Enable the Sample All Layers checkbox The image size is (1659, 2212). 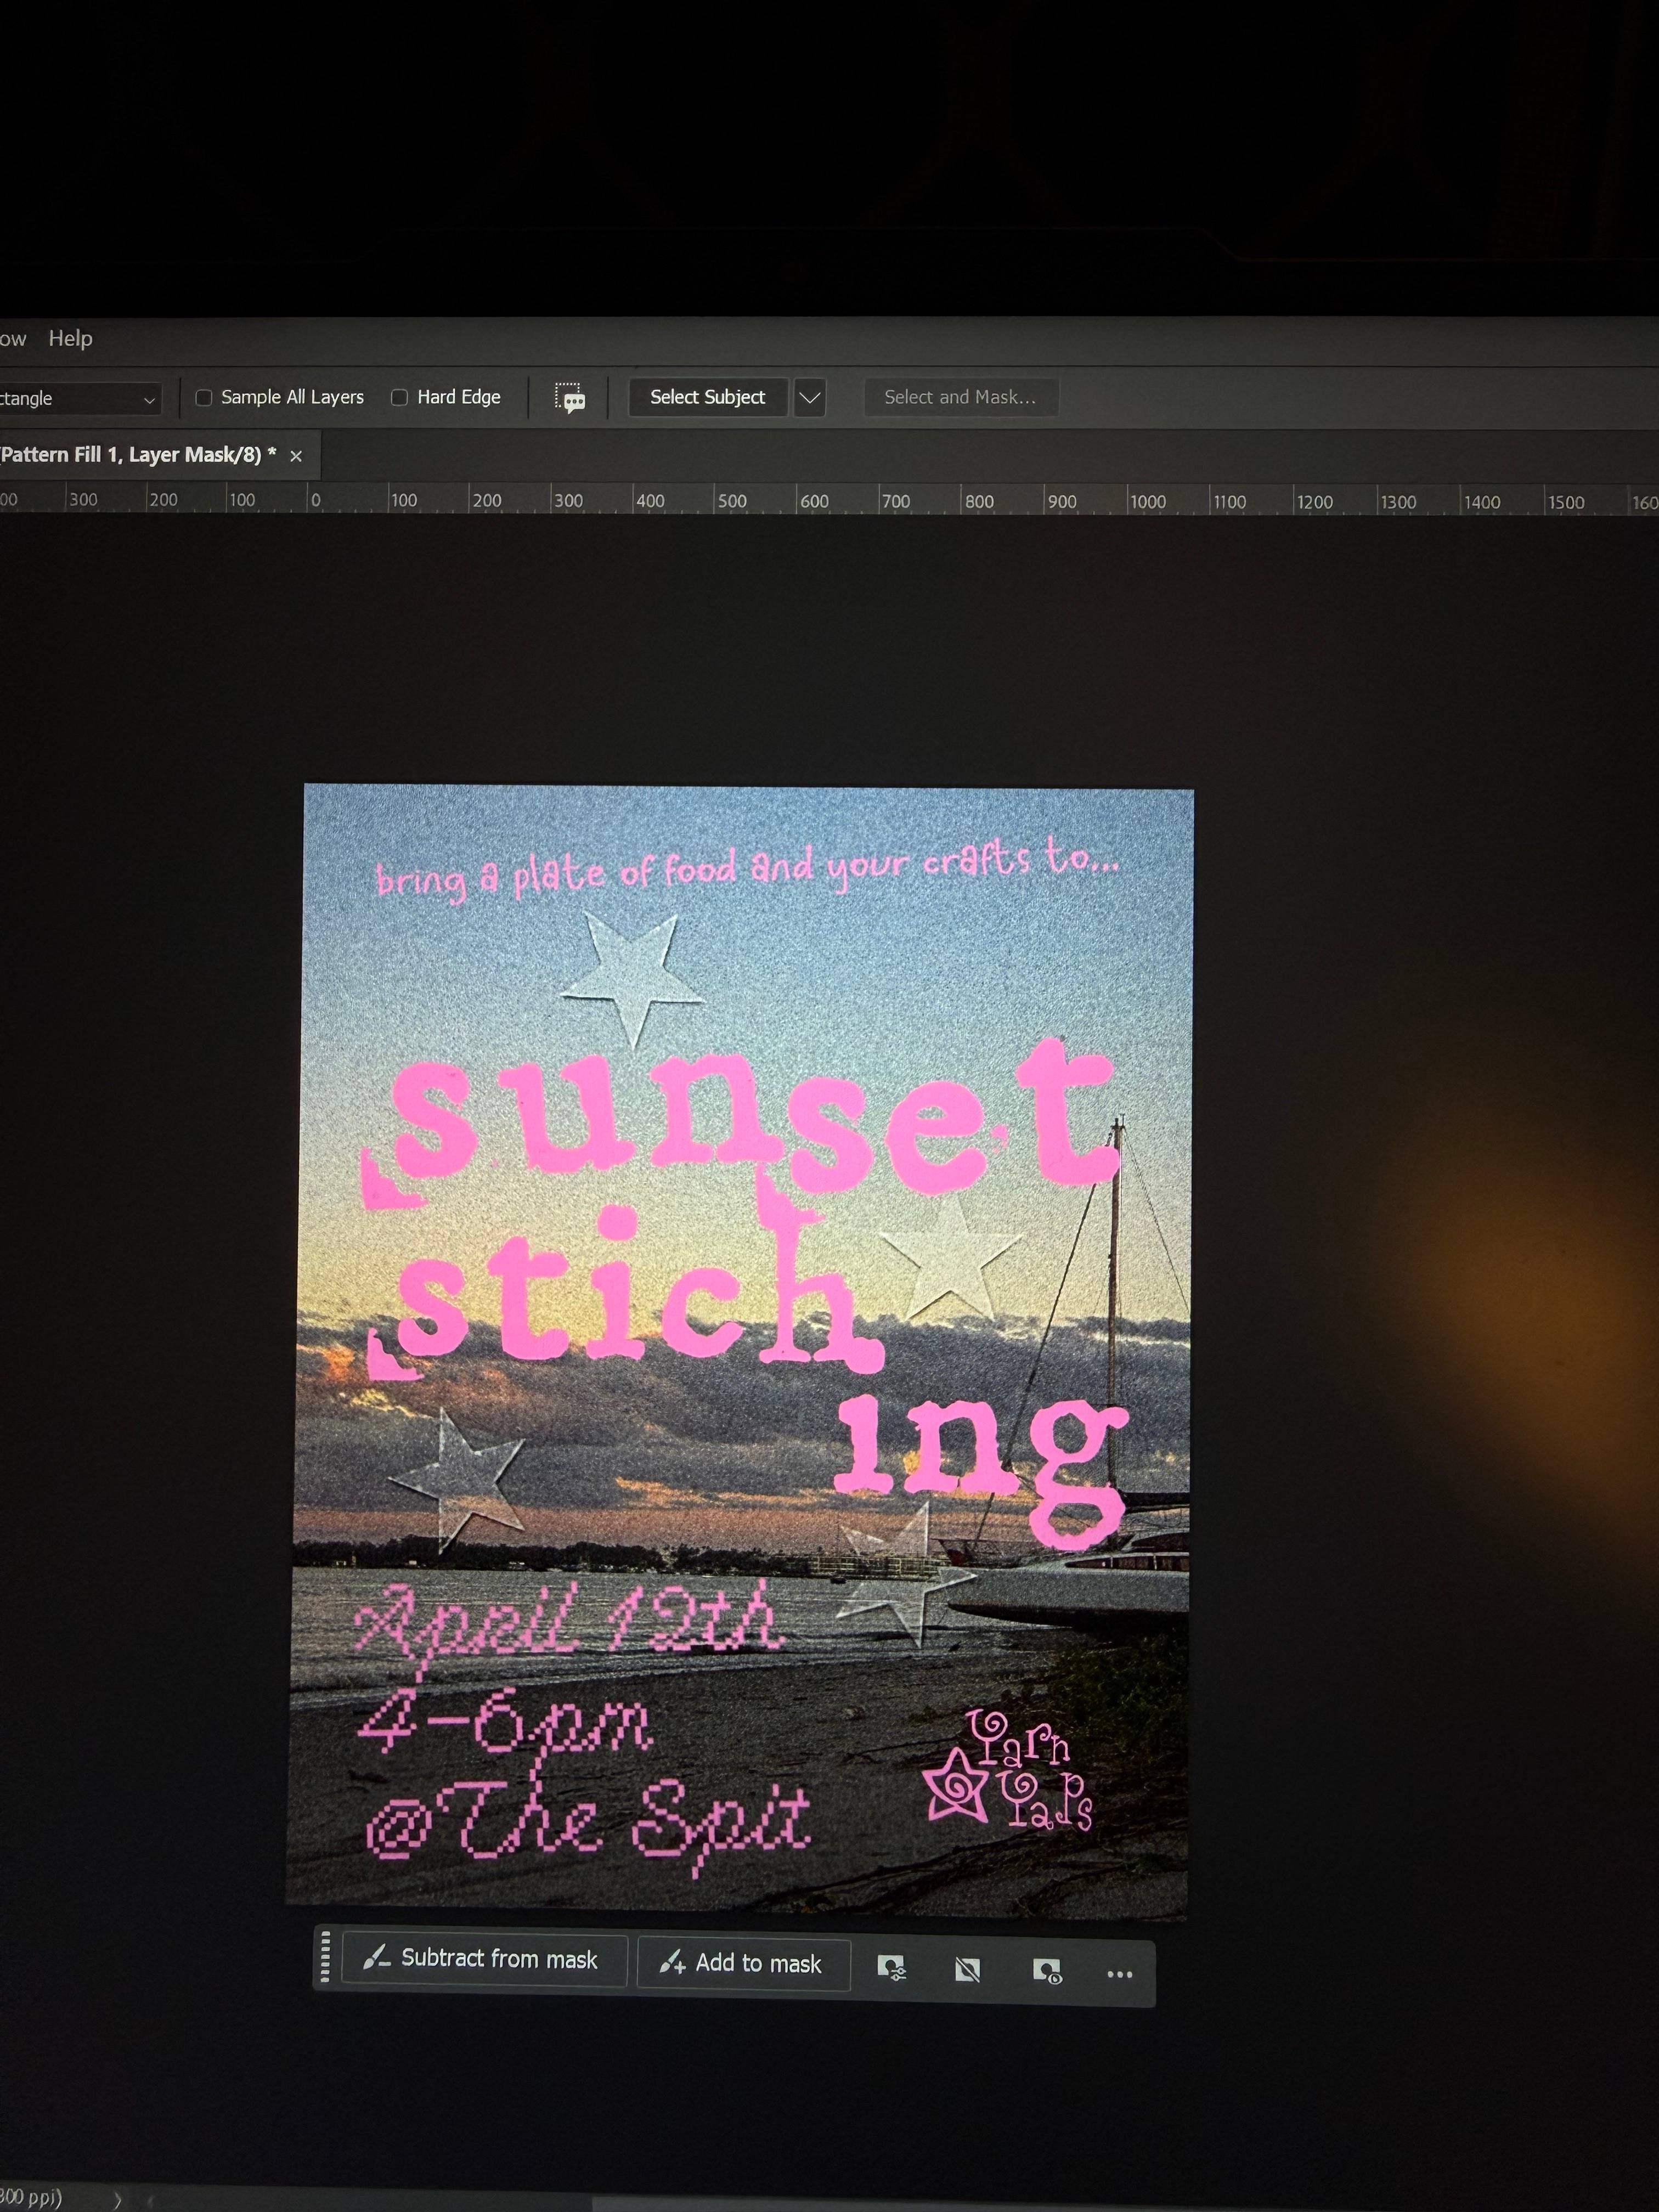[204, 397]
